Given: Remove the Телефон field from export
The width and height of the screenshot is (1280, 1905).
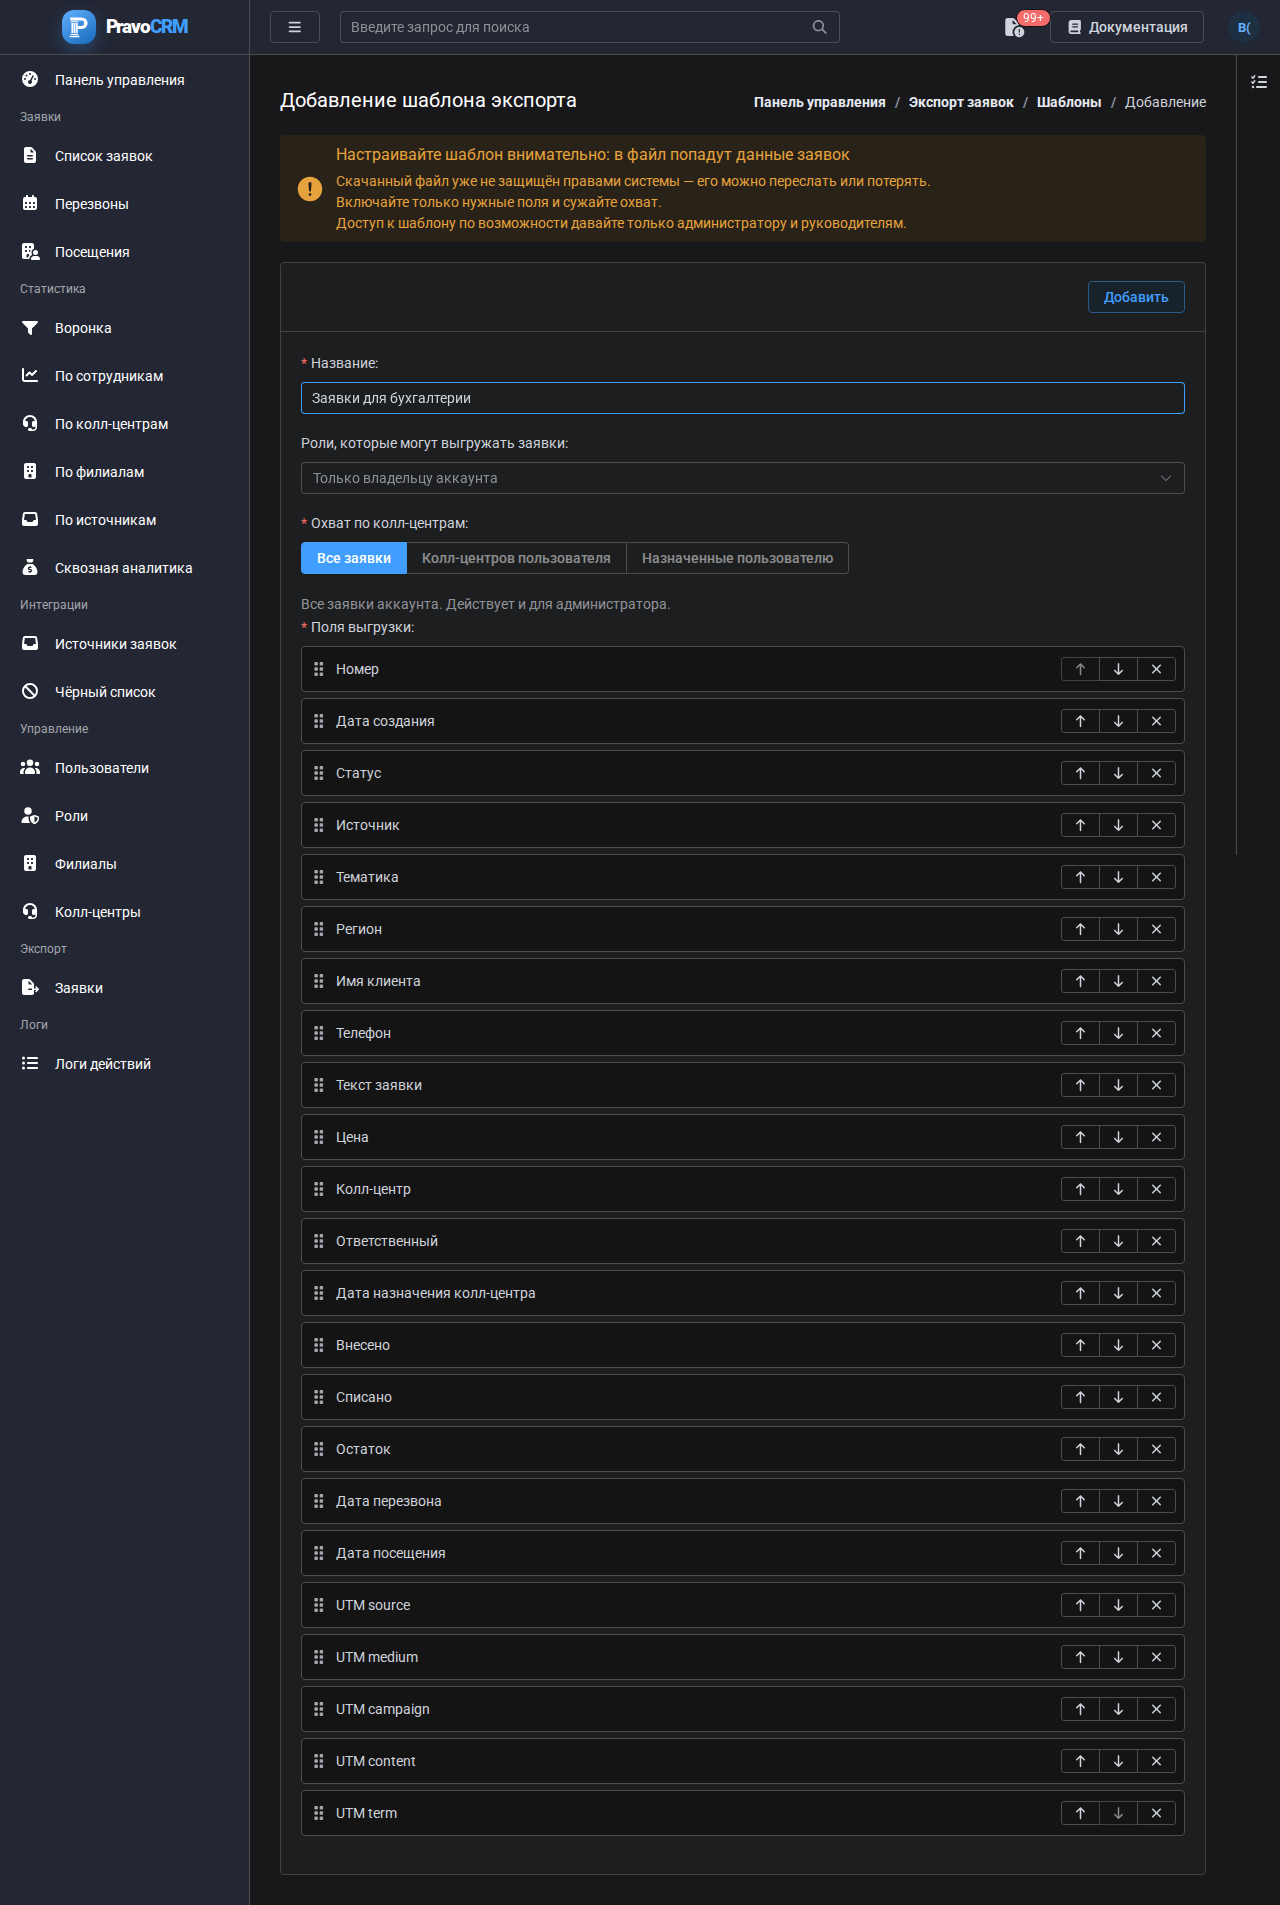Looking at the screenshot, I should point(1156,1033).
